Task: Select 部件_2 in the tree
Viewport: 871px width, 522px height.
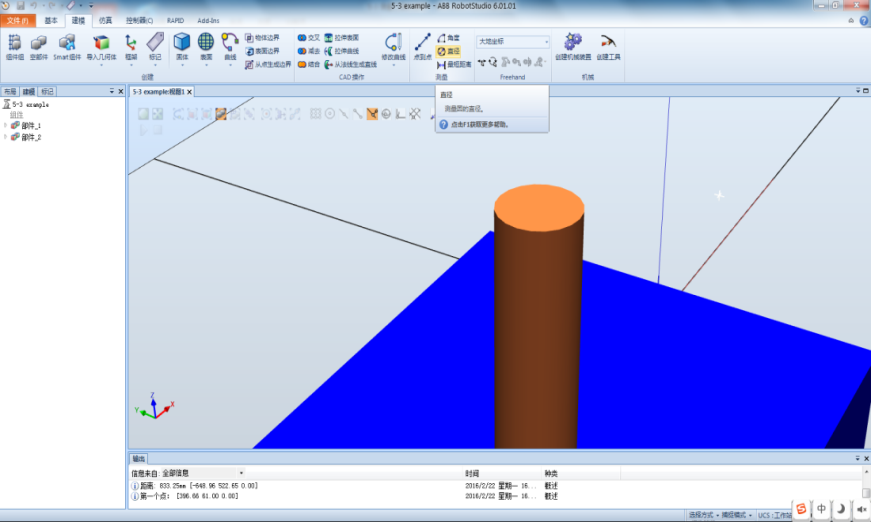Action: tap(26, 137)
